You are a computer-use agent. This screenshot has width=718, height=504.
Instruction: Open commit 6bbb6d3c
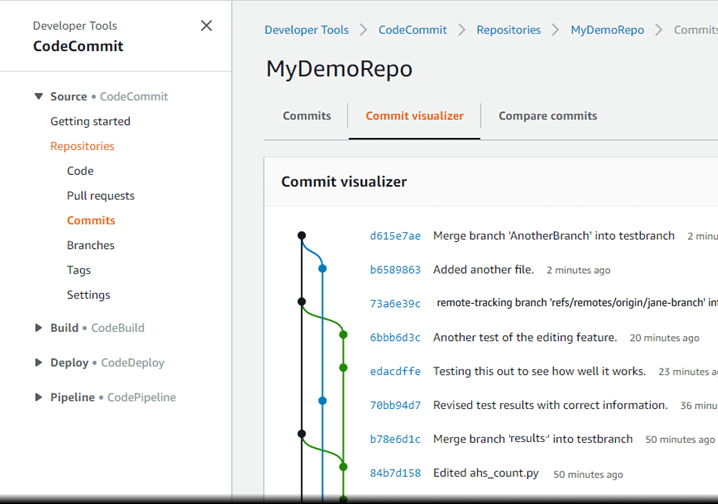tap(395, 337)
